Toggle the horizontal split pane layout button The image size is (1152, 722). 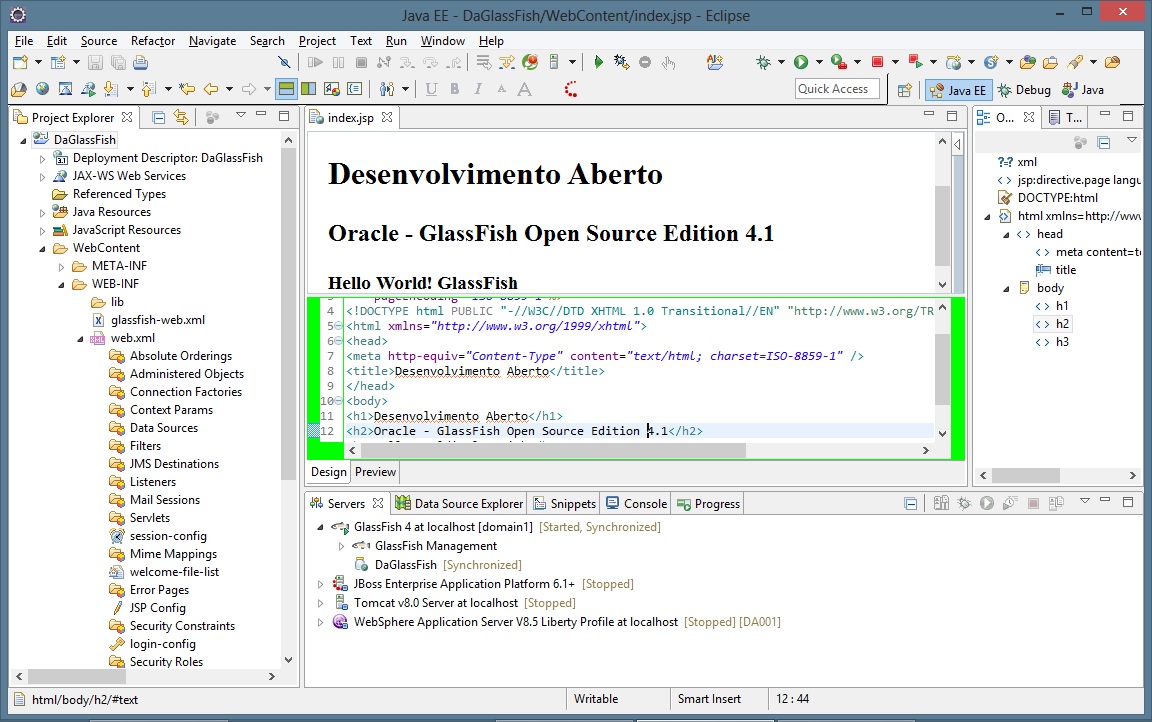coord(287,89)
